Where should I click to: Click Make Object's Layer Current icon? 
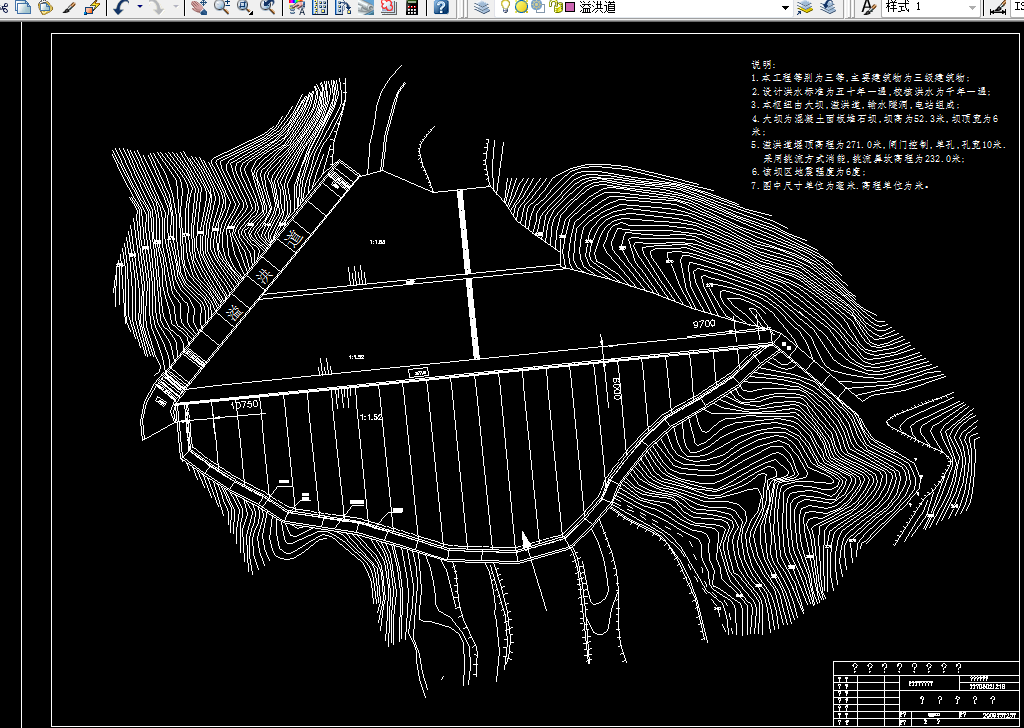806,7
